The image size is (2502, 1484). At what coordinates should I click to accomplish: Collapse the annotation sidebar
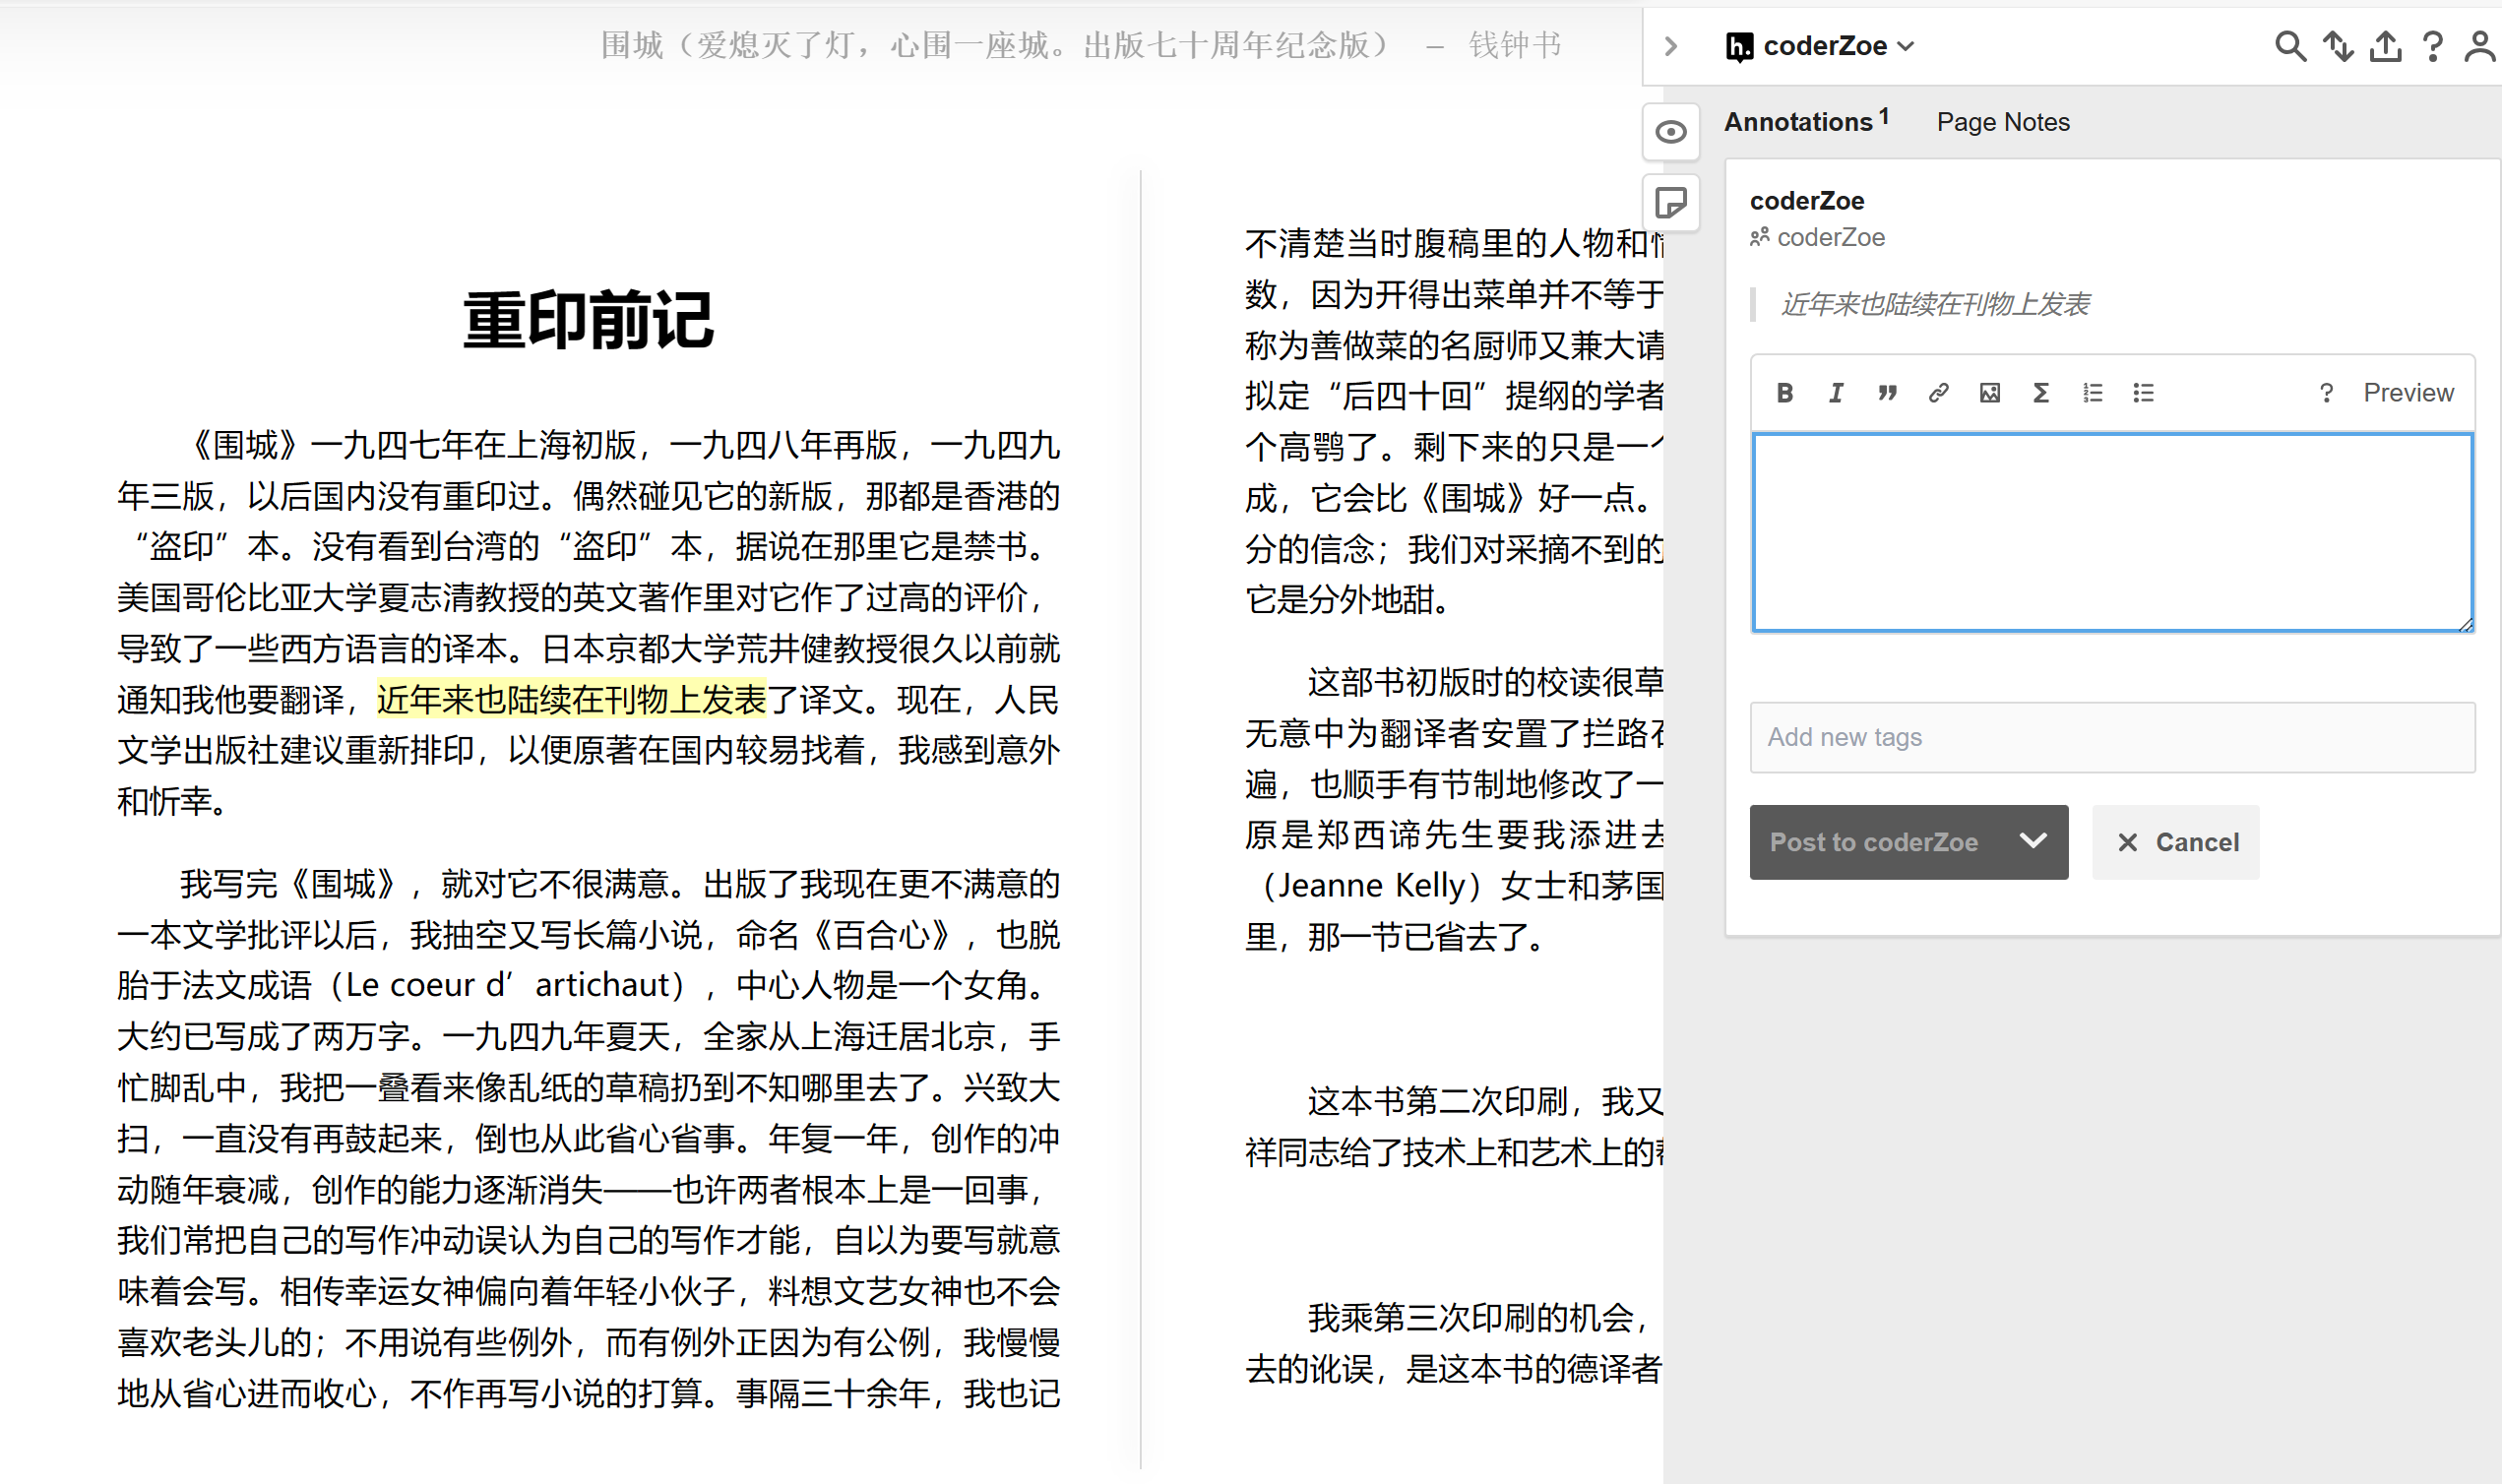1671,46
